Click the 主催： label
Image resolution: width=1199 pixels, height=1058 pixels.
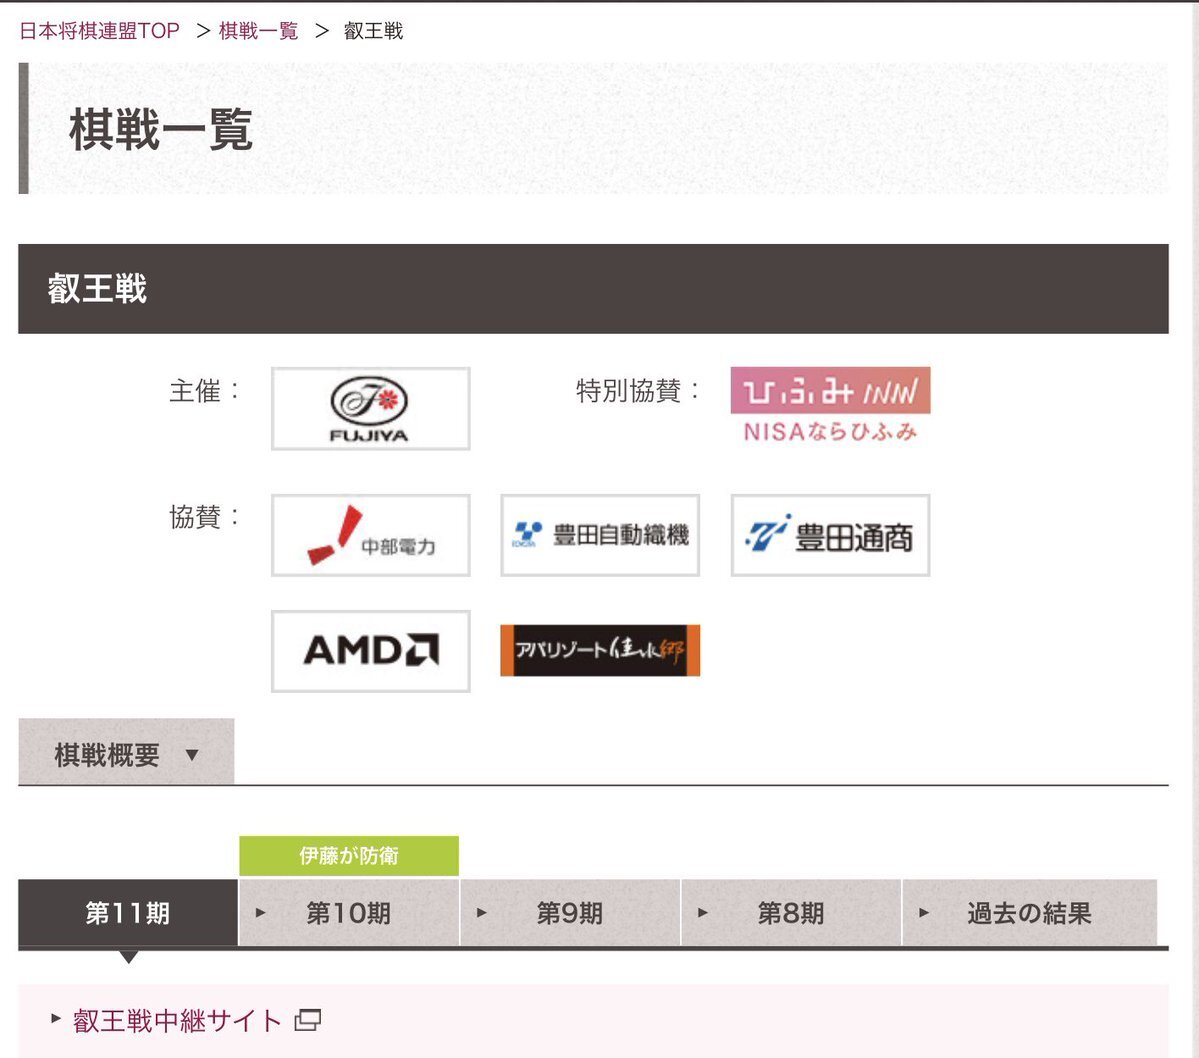tap(205, 391)
